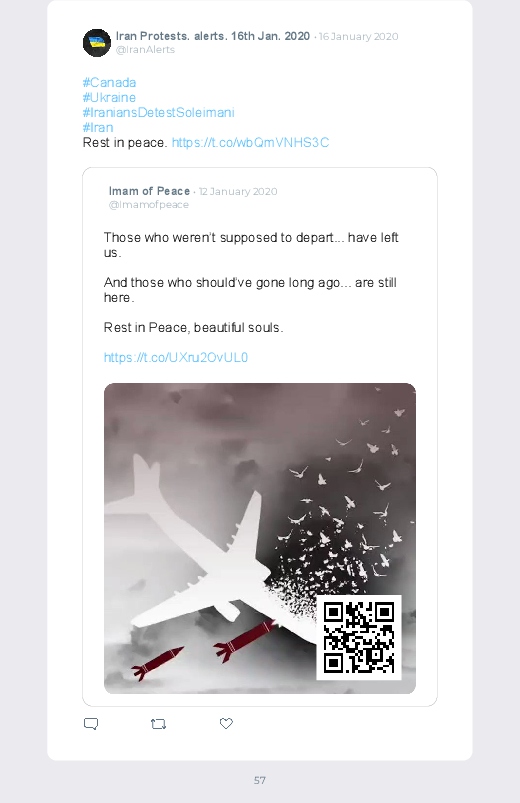Open the #Canada hashtag
This screenshot has height=803, width=520.
tap(109, 82)
